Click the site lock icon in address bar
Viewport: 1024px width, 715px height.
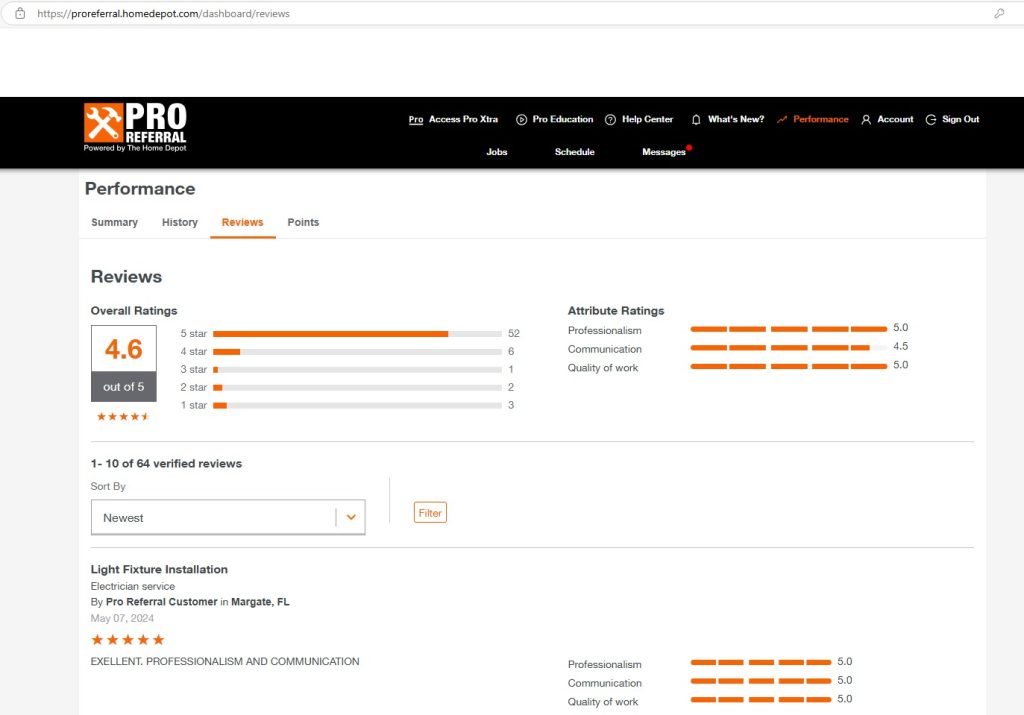point(20,14)
